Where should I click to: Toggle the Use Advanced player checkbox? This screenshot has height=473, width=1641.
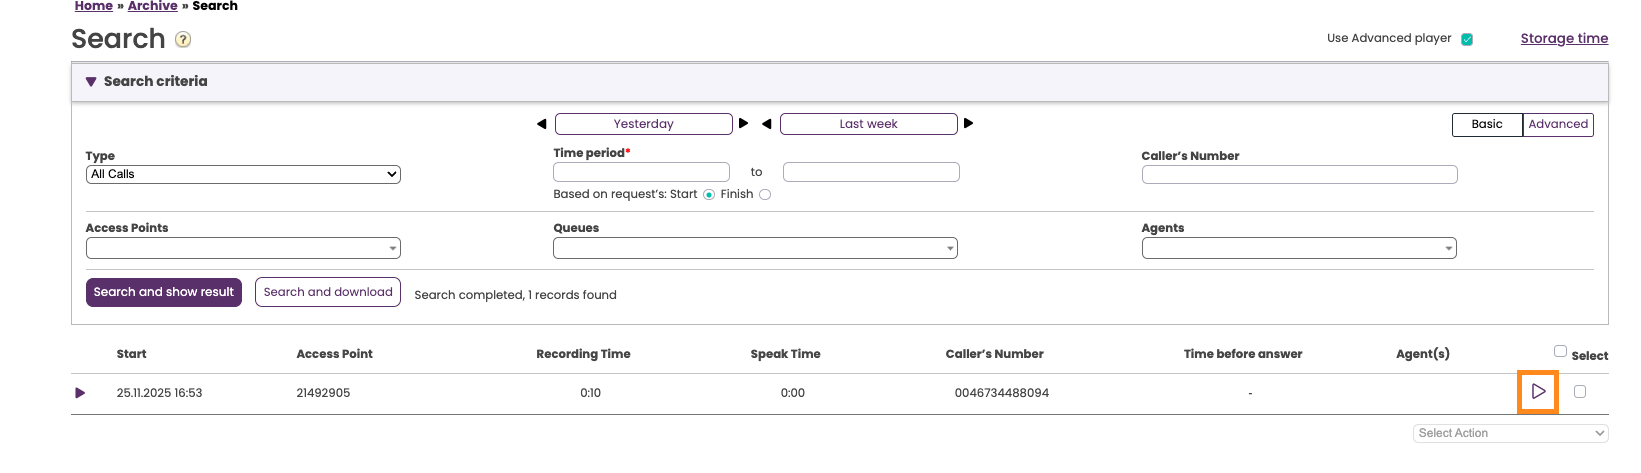1467,39
